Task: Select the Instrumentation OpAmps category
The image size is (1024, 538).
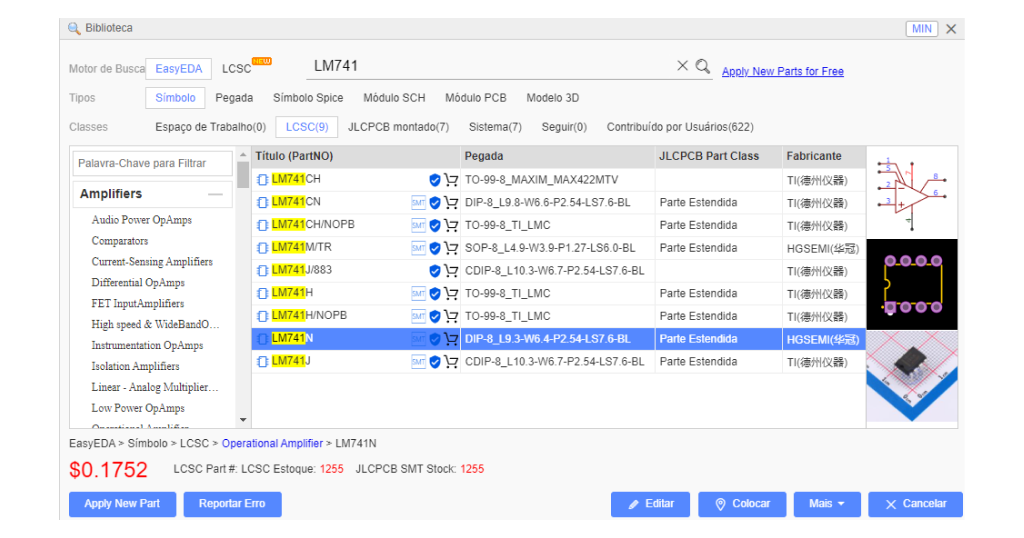Action: pyautogui.click(x=147, y=345)
